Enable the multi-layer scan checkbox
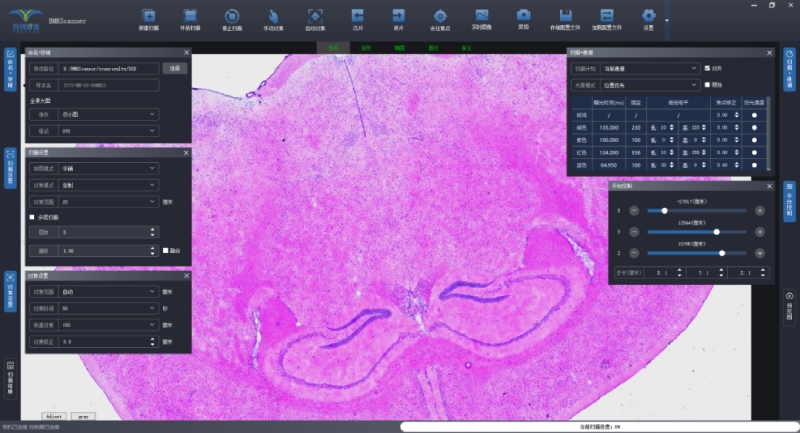This screenshot has height=433, width=800. [32, 216]
